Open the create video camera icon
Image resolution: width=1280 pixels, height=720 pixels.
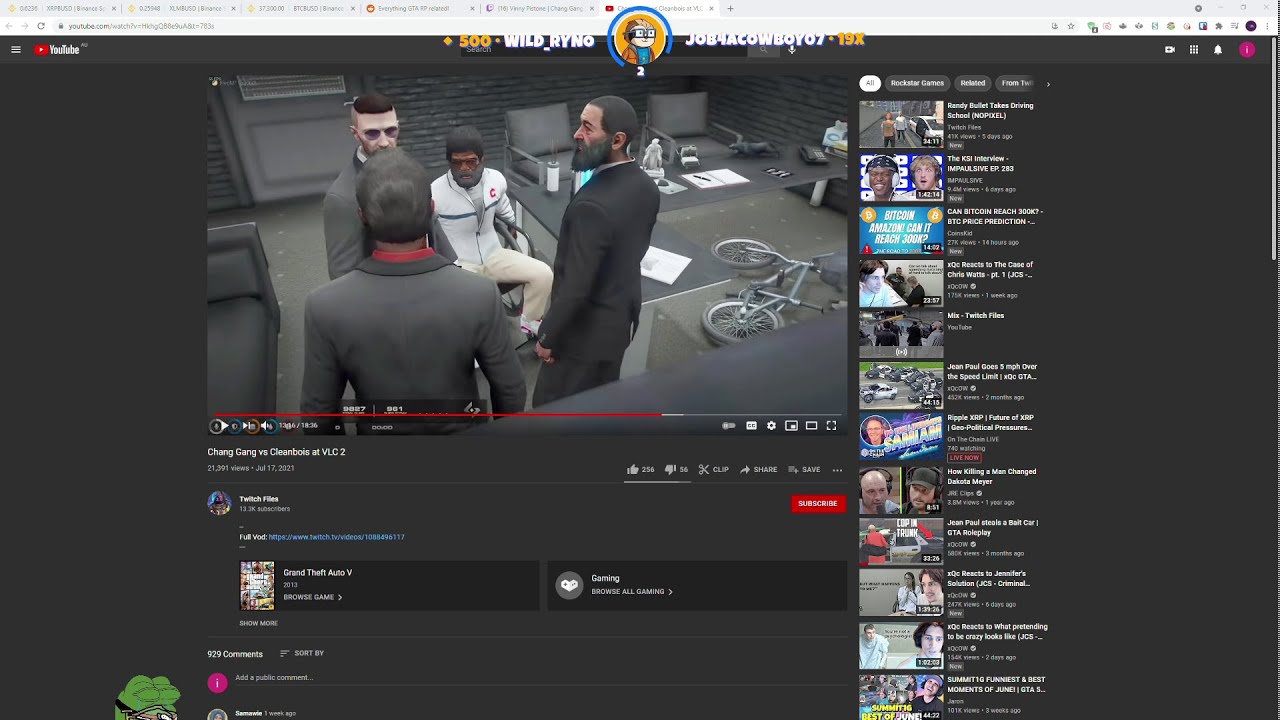(x=1170, y=49)
